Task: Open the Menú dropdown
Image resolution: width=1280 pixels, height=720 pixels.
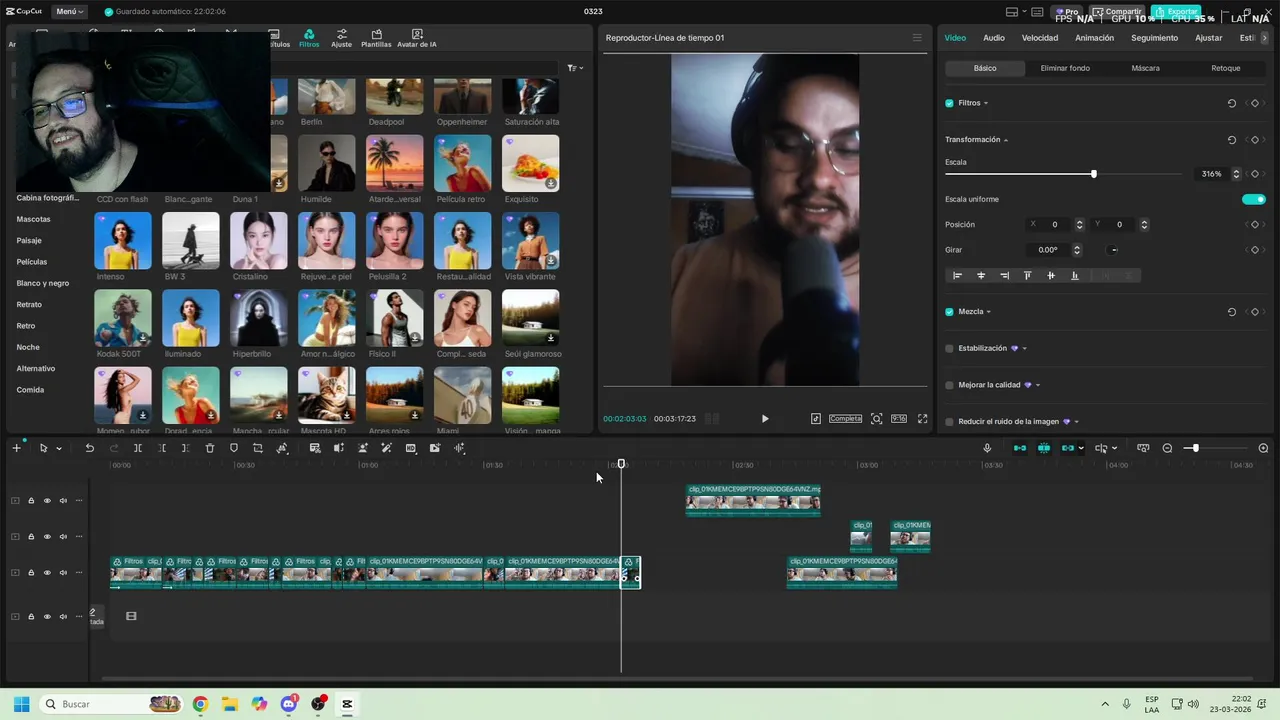Action: (69, 11)
